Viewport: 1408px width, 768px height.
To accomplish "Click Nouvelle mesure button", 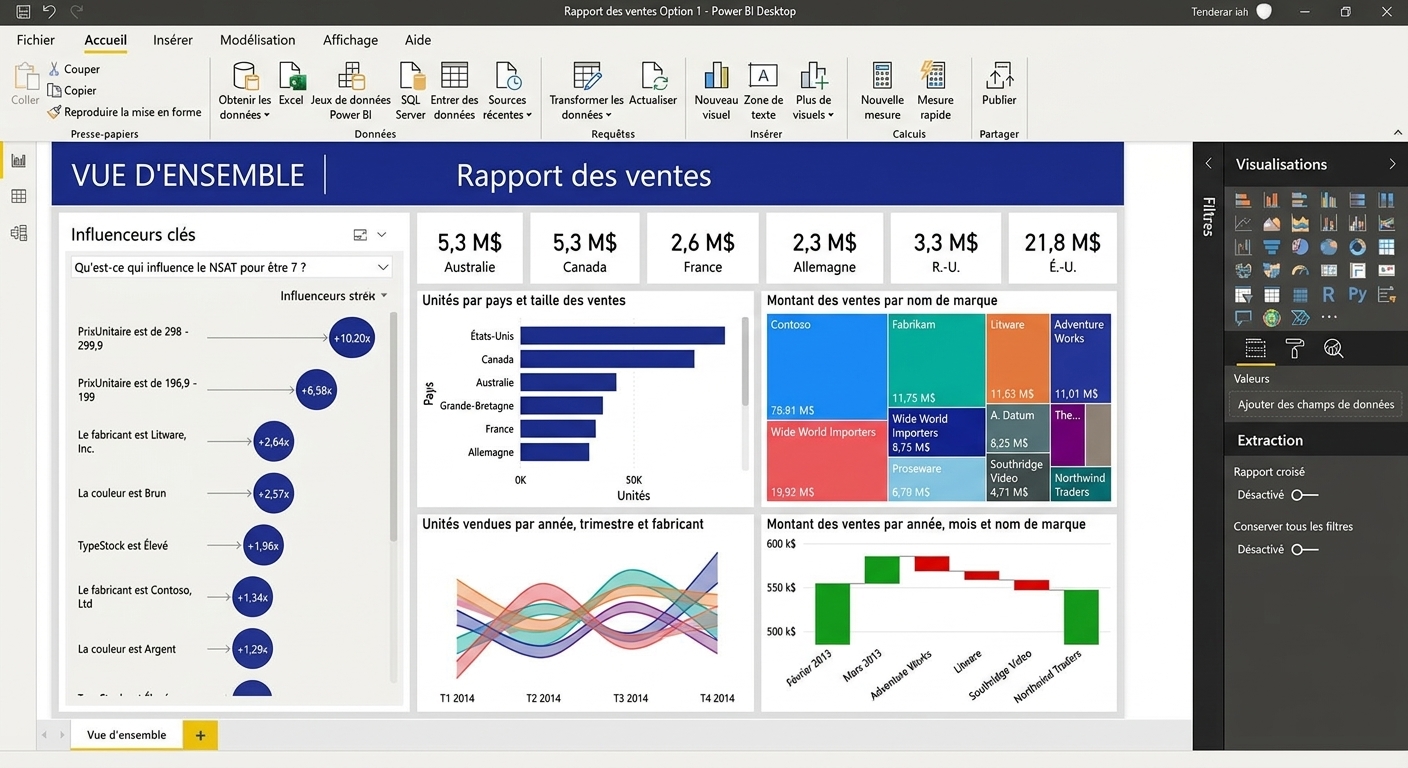I will 882,91.
